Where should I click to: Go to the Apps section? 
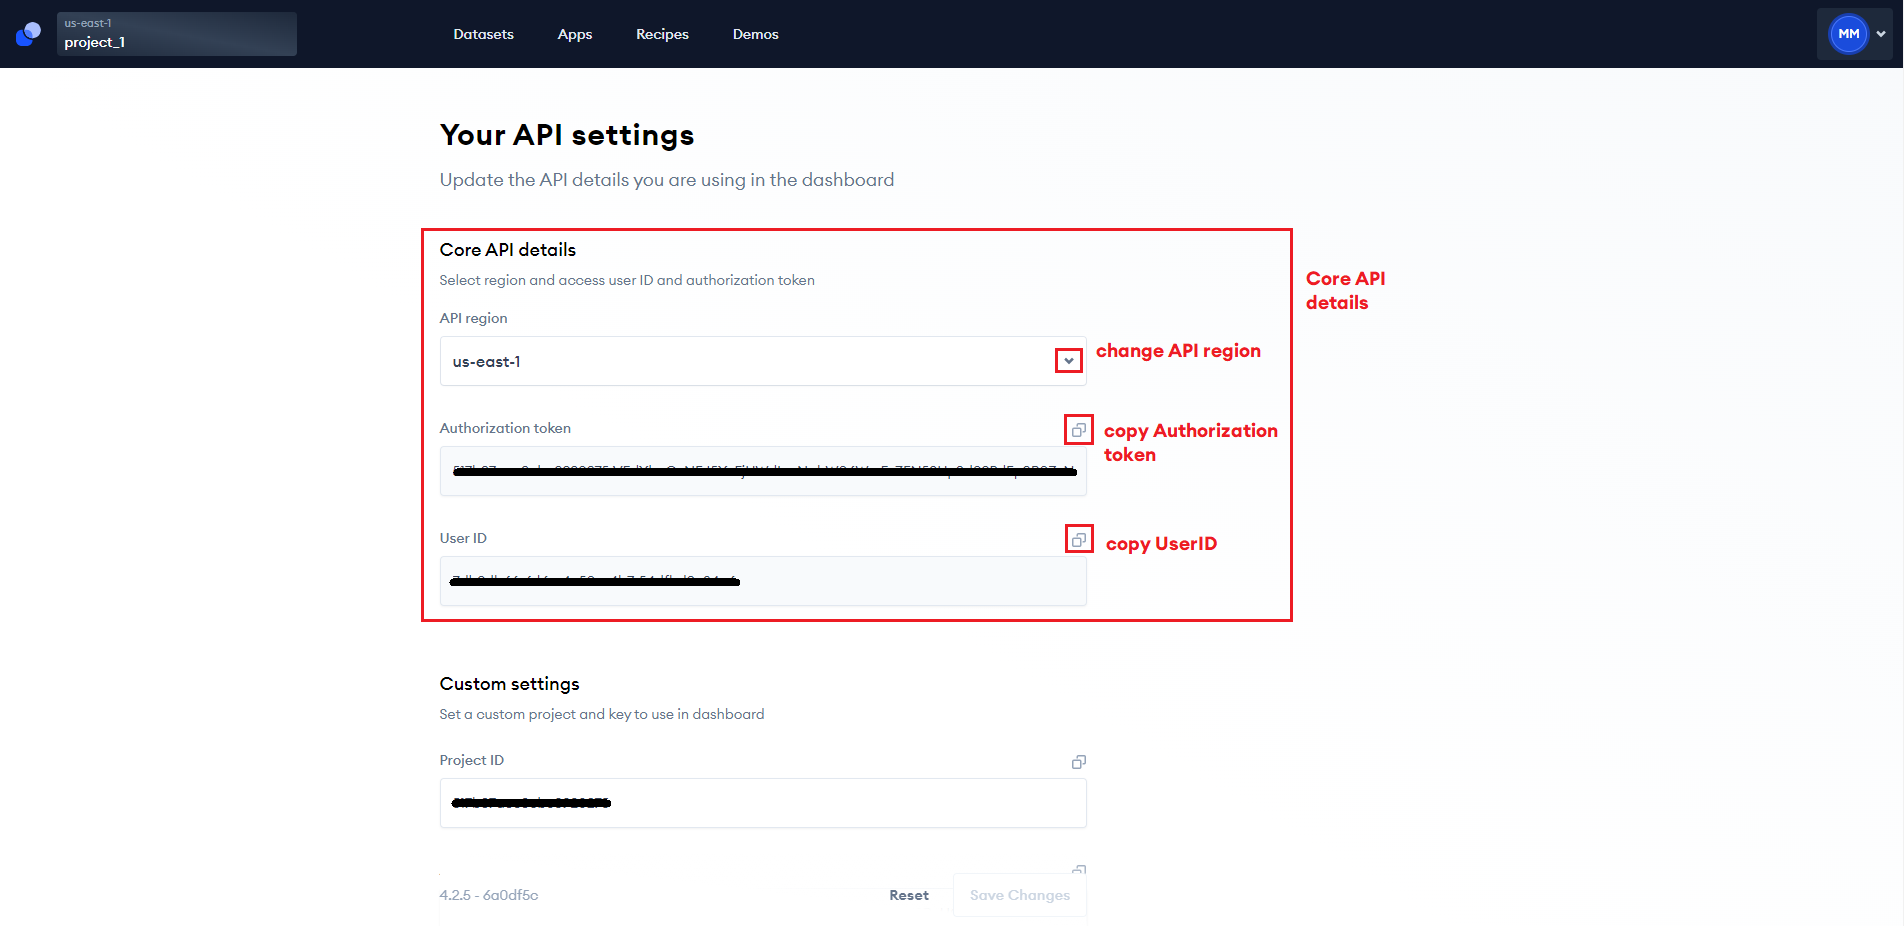coord(575,34)
